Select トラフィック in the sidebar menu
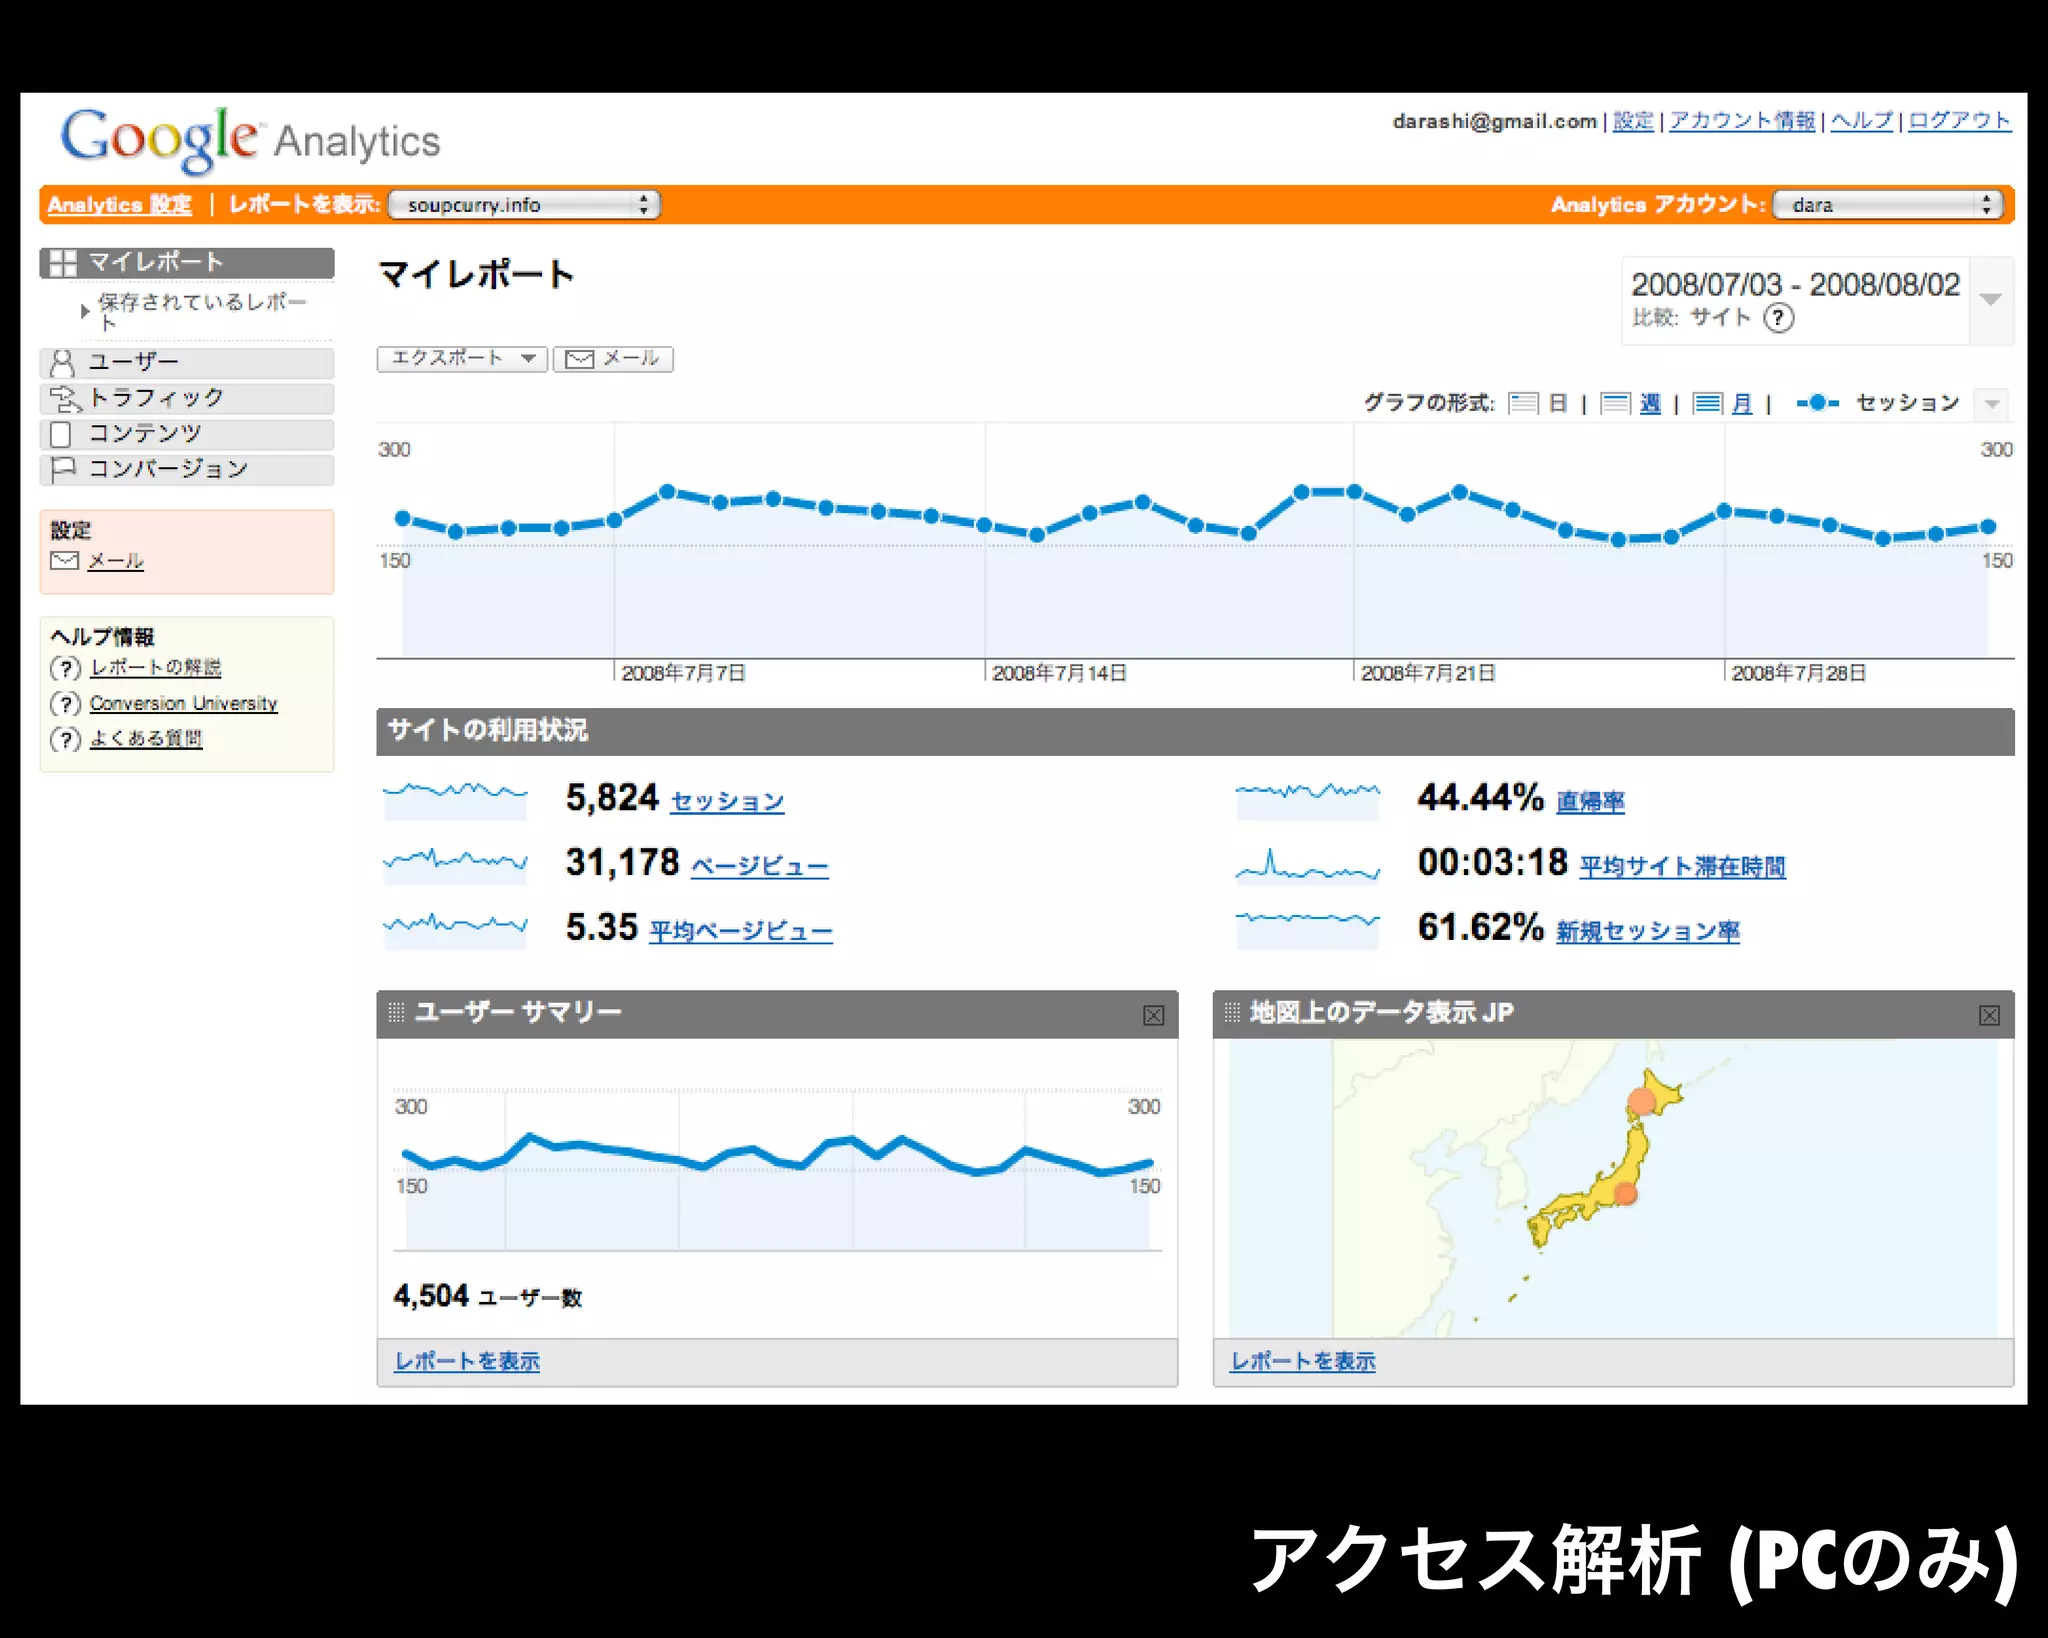This screenshot has width=2048, height=1638. click(187, 398)
